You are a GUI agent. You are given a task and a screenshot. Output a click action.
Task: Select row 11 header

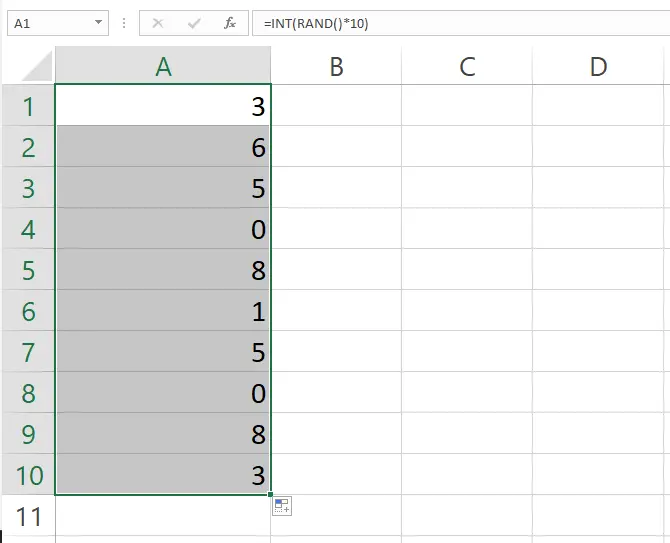(x=28, y=516)
